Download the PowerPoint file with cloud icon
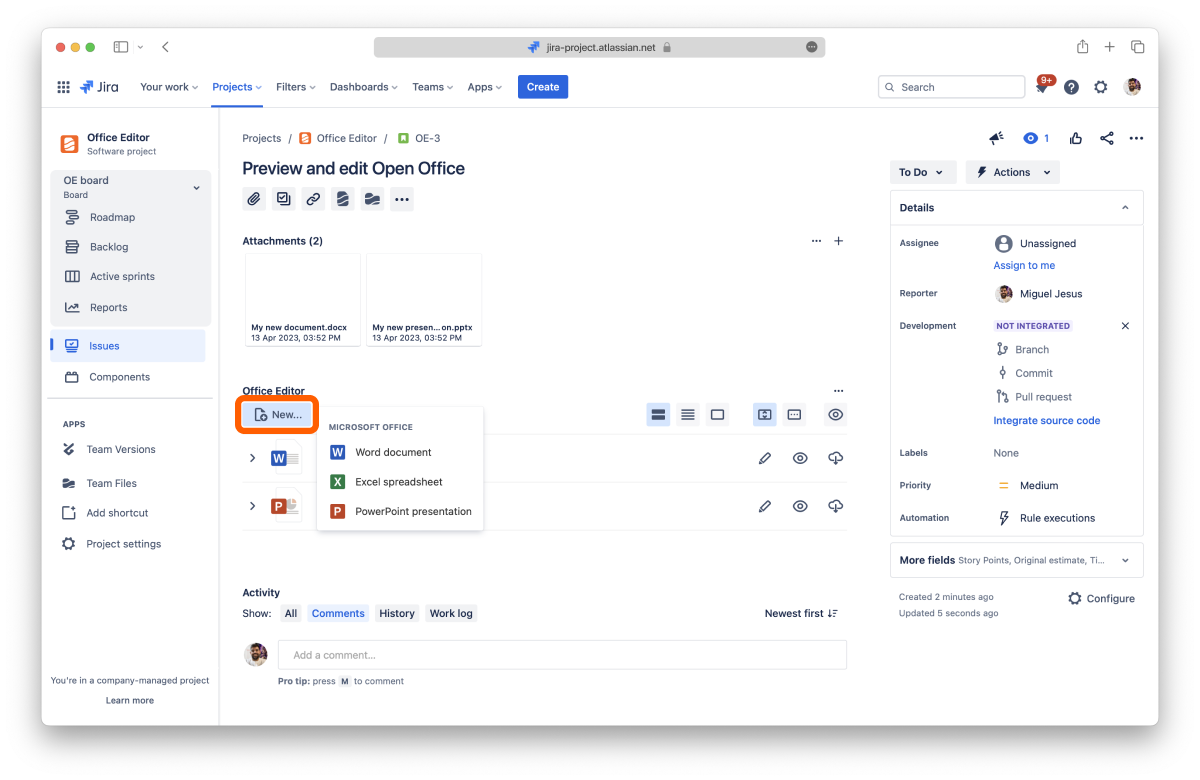Viewport: 1200px width, 780px height. pos(836,506)
